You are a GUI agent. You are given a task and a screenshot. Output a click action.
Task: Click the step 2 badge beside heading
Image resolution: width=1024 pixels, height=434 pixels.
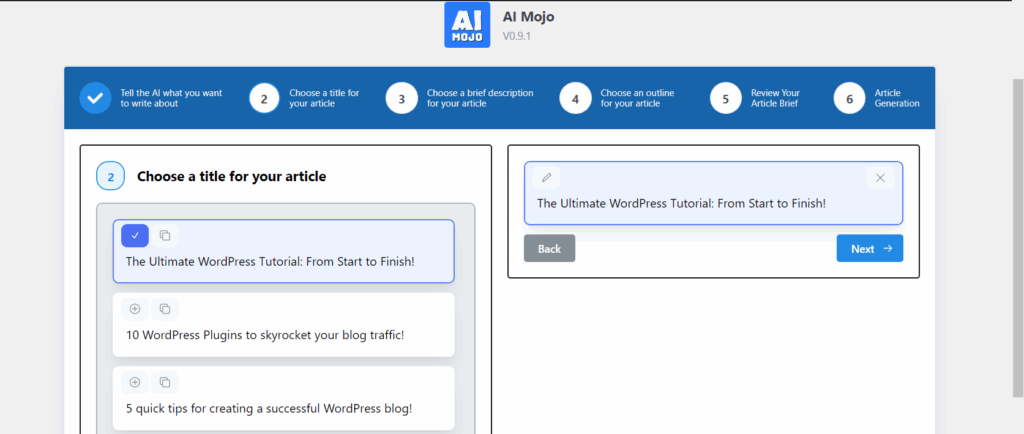click(x=110, y=176)
